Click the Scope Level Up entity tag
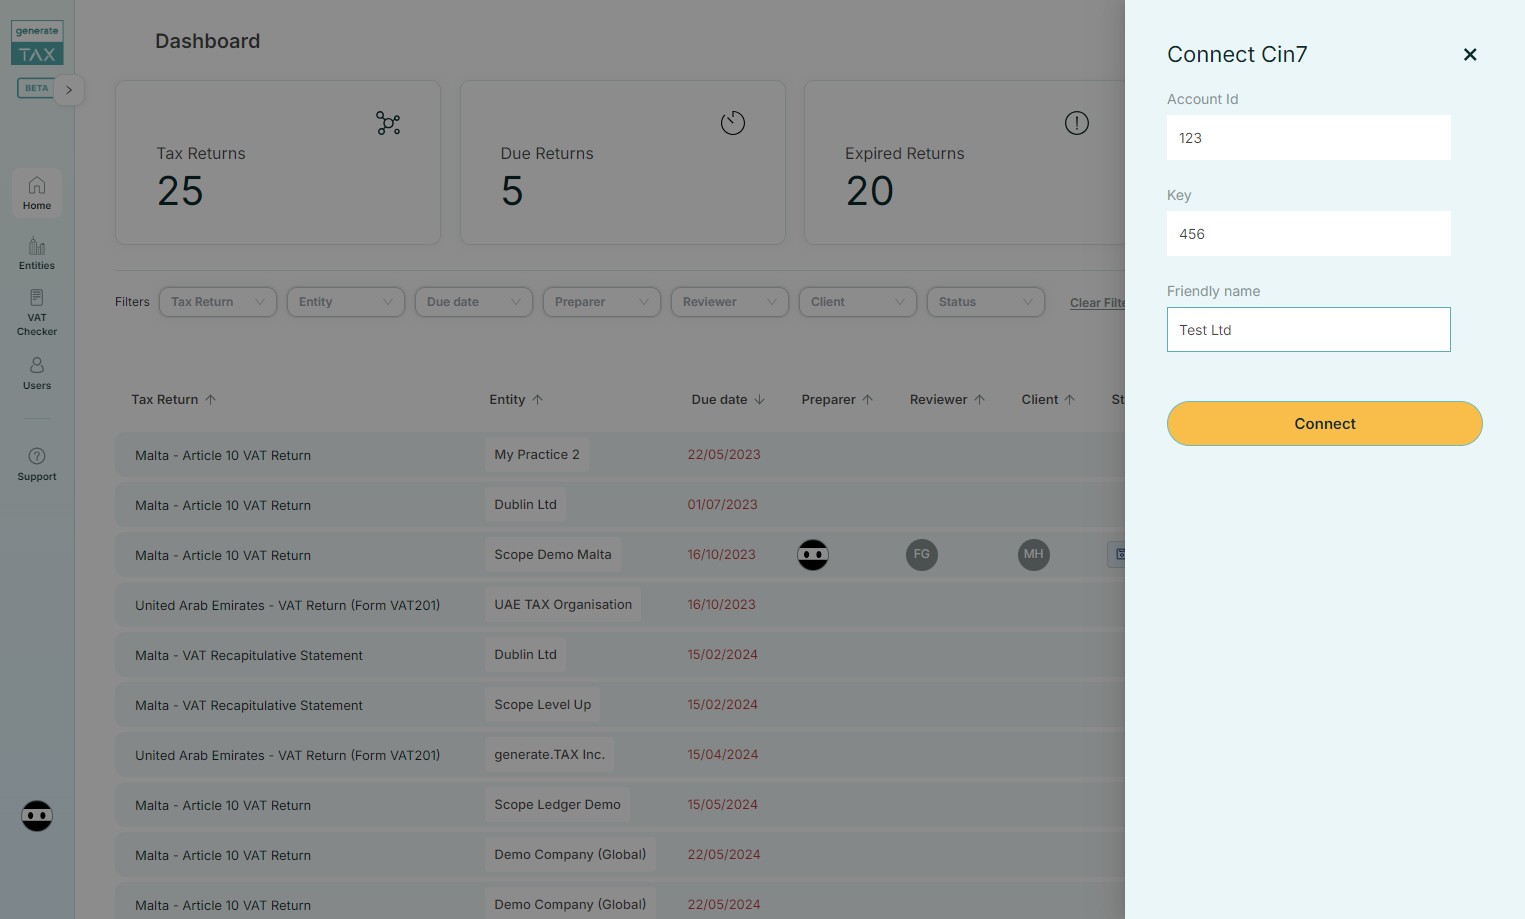 point(543,705)
